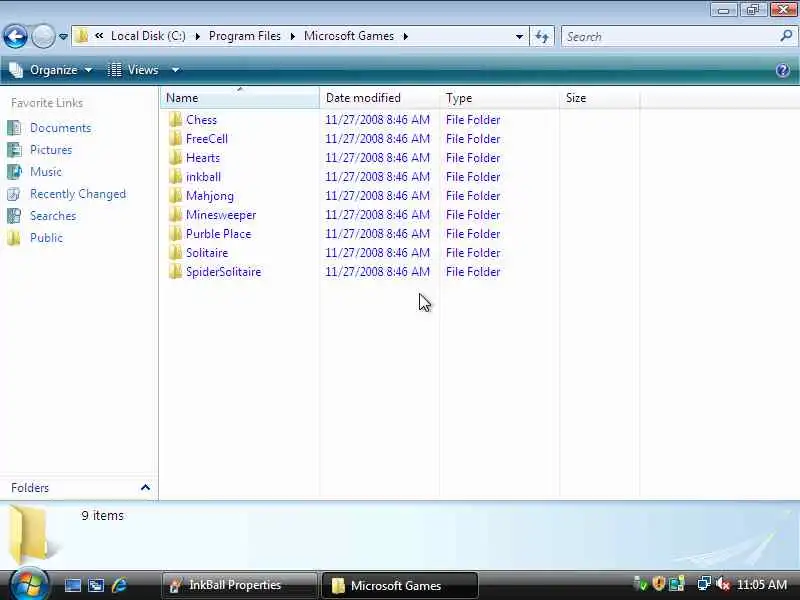Launch Internet Explorer from quick launch
800x600 pixels.
(x=119, y=585)
